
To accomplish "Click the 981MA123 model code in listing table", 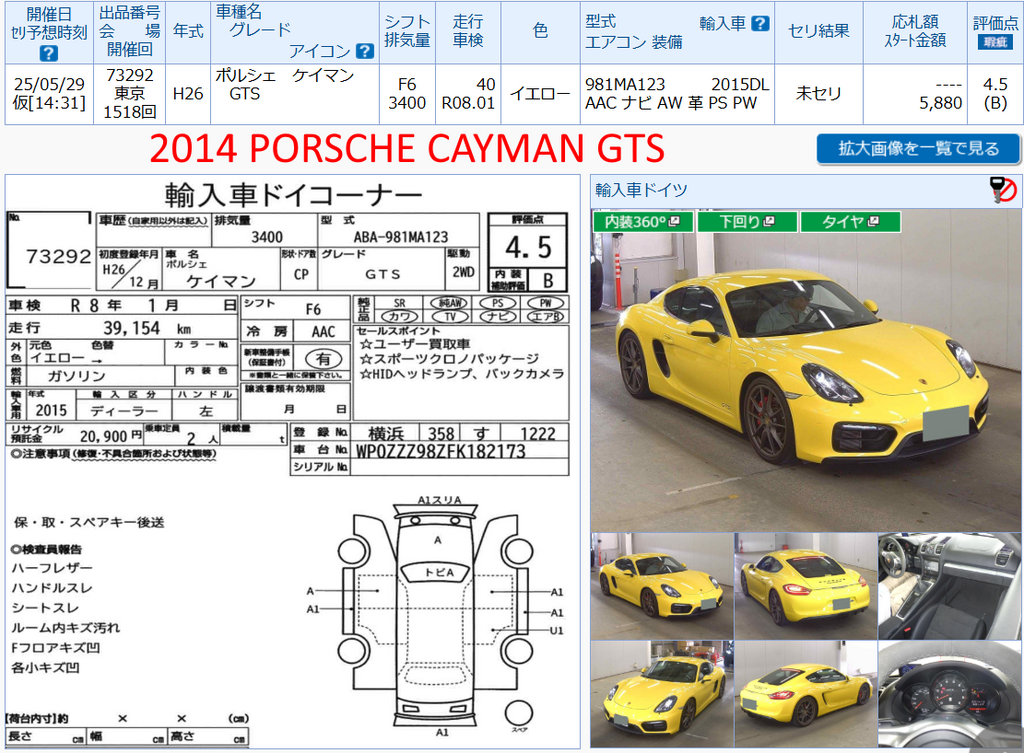I will point(625,85).
